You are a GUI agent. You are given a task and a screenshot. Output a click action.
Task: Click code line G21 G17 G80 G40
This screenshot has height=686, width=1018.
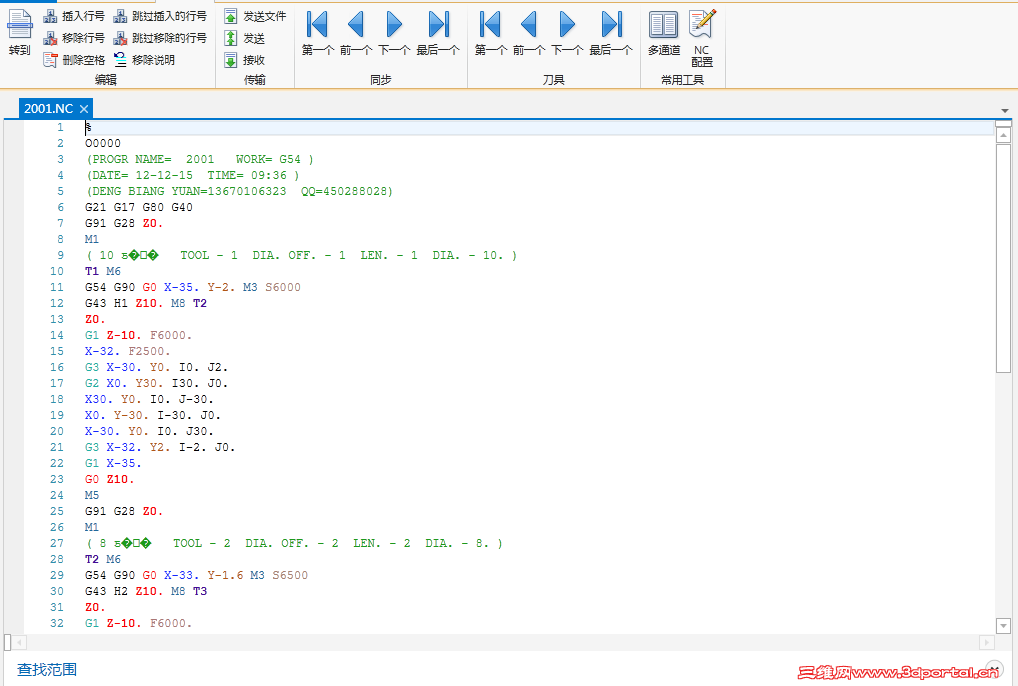pos(138,207)
